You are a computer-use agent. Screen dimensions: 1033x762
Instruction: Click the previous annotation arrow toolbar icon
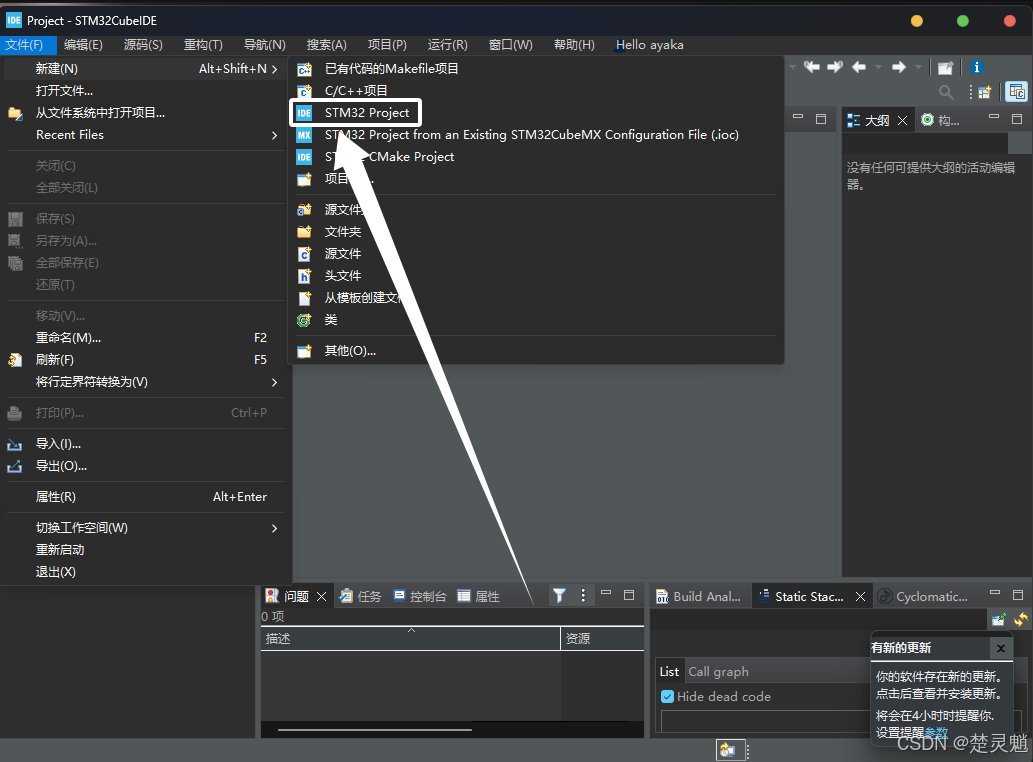pos(812,67)
